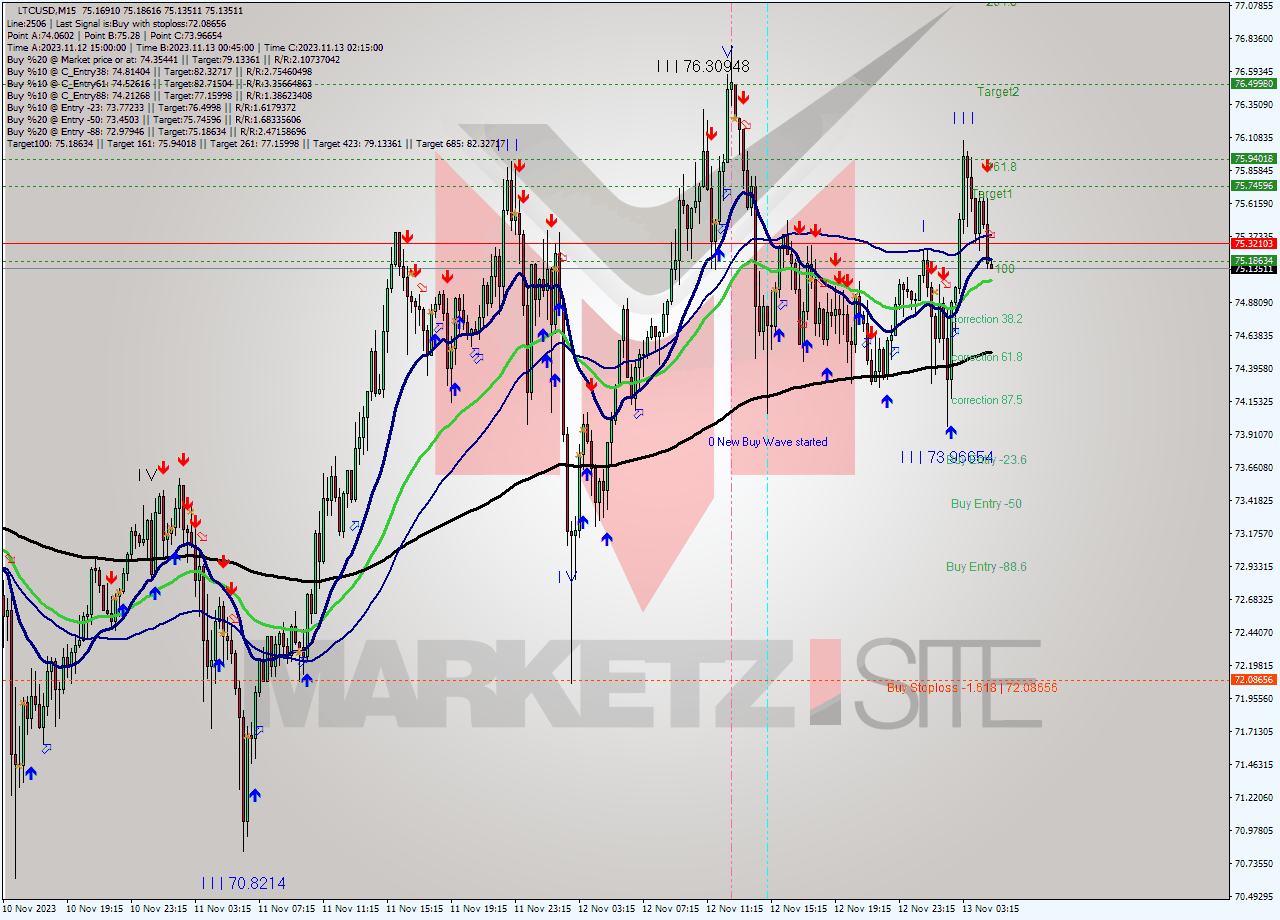The height and width of the screenshot is (920, 1280).
Task: Click the green 75.94018 price tag
Action: point(1254,158)
